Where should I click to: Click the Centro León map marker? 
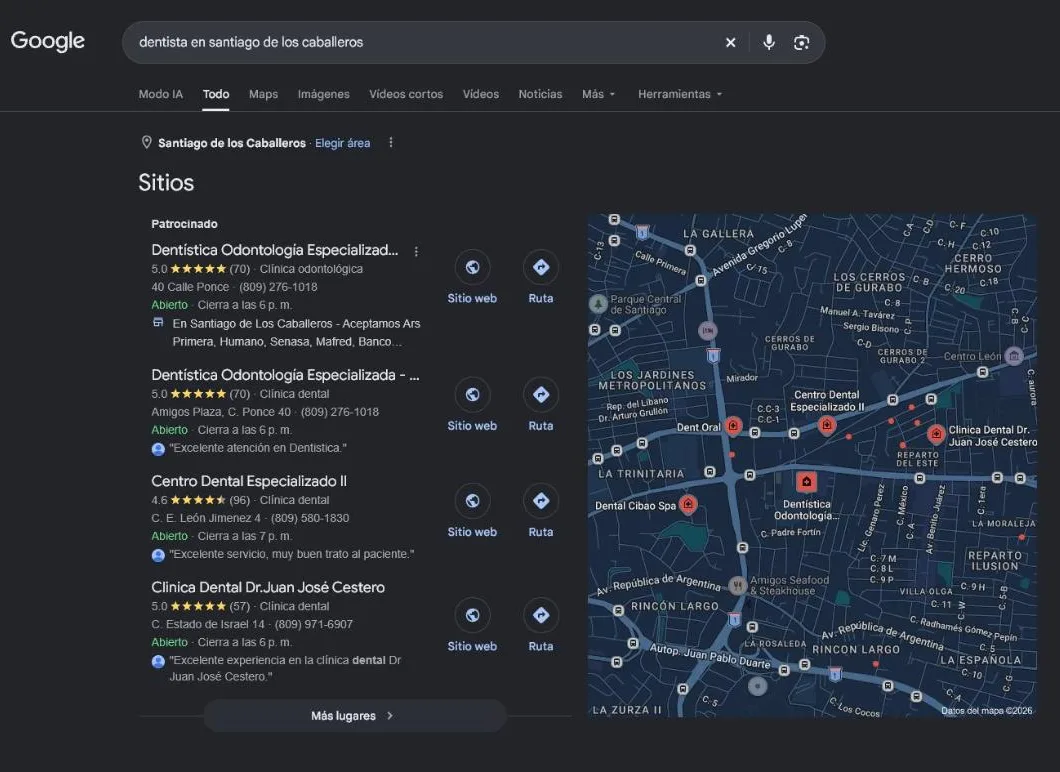click(1013, 356)
